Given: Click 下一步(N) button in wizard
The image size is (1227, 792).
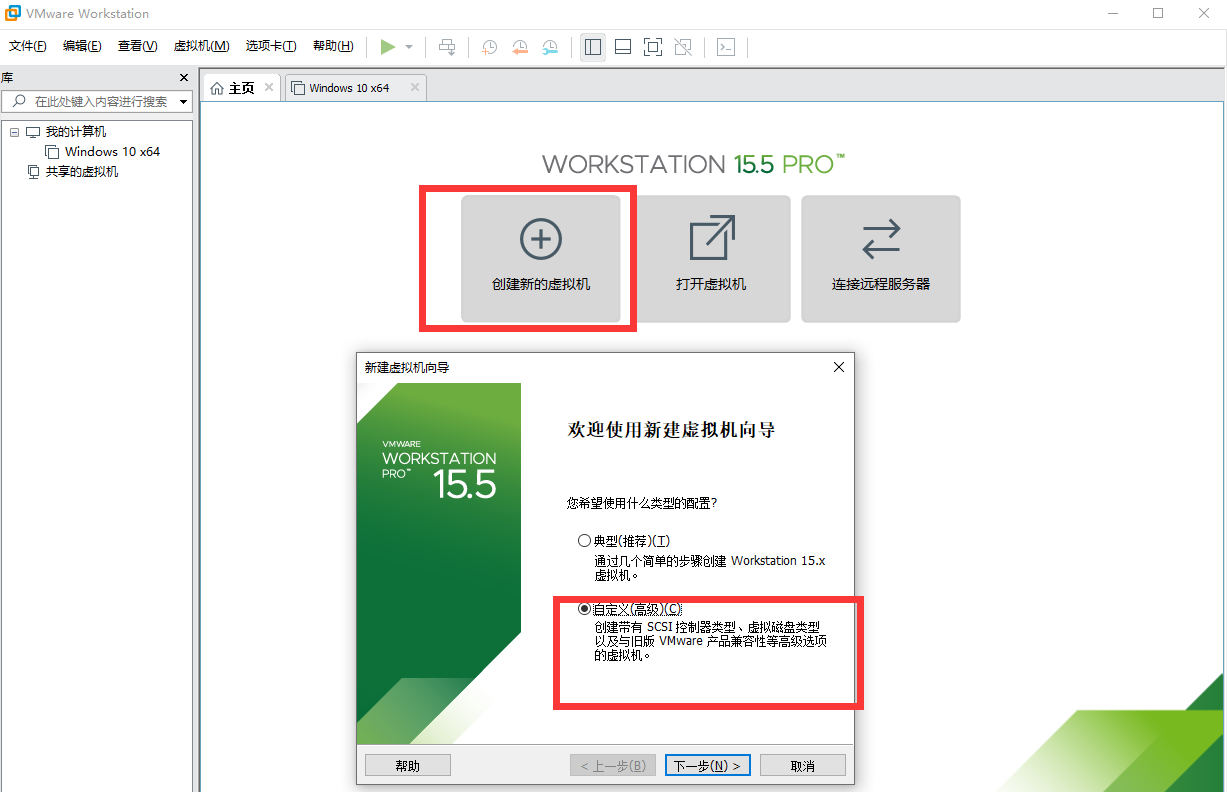Looking at the screenshot, I should pos(708,765).
